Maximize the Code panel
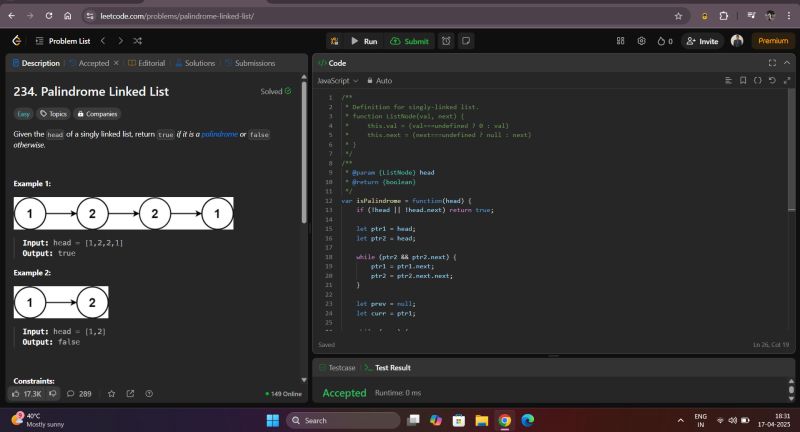This screenshot has width=800, height=432. (x=772, y=63)
